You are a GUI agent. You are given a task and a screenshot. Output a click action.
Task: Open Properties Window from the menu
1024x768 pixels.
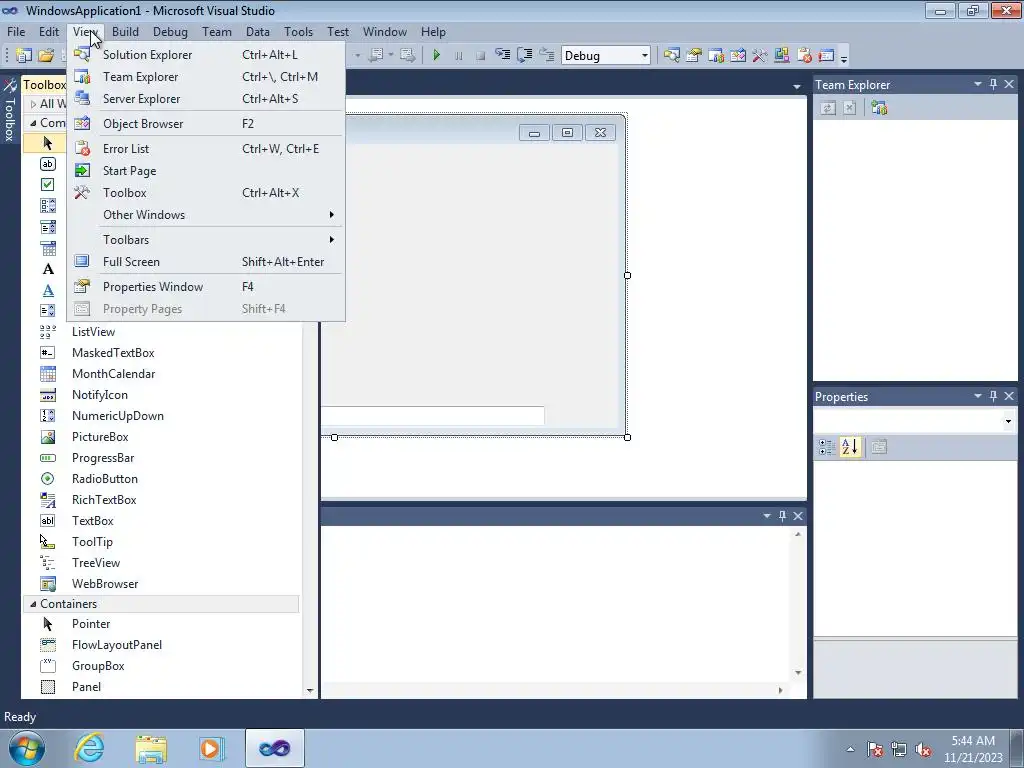click(206, 287)
